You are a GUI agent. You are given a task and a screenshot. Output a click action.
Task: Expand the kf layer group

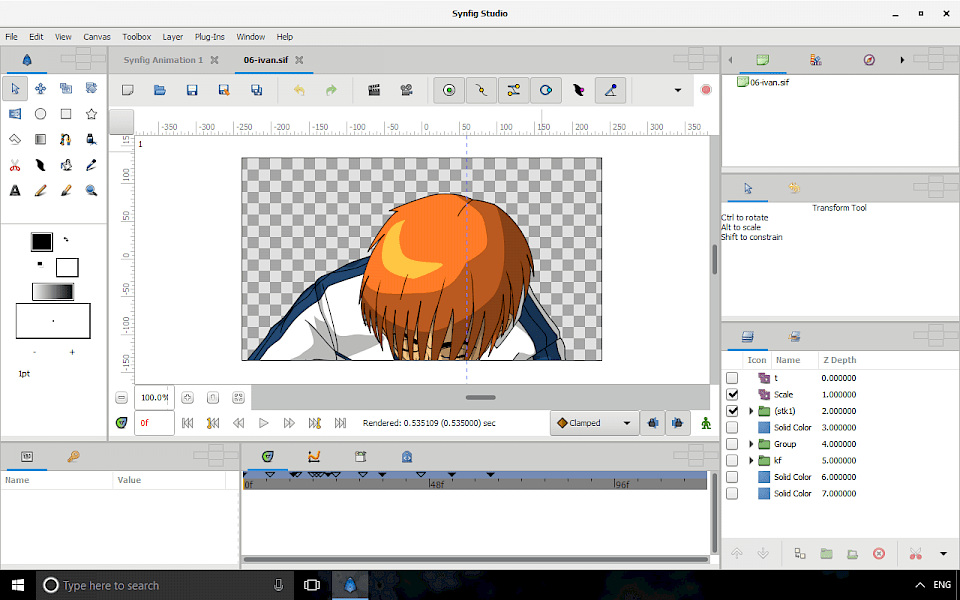point(751,460)
